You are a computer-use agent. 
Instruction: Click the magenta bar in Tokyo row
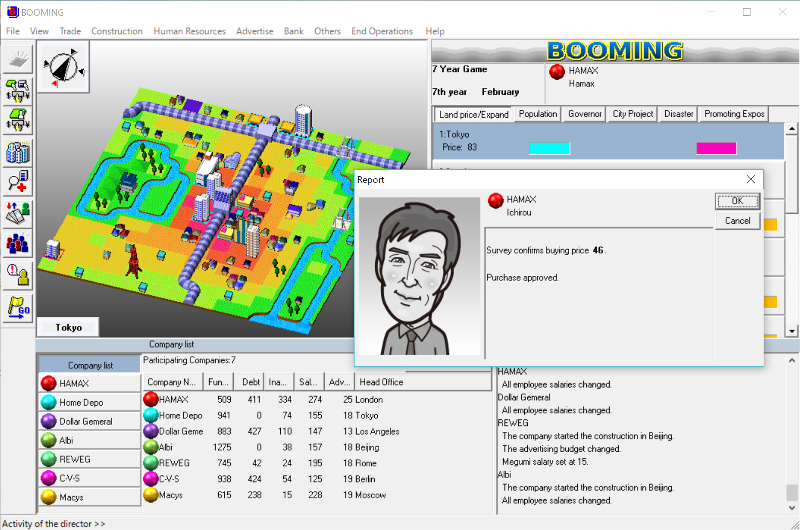point(716,148)
